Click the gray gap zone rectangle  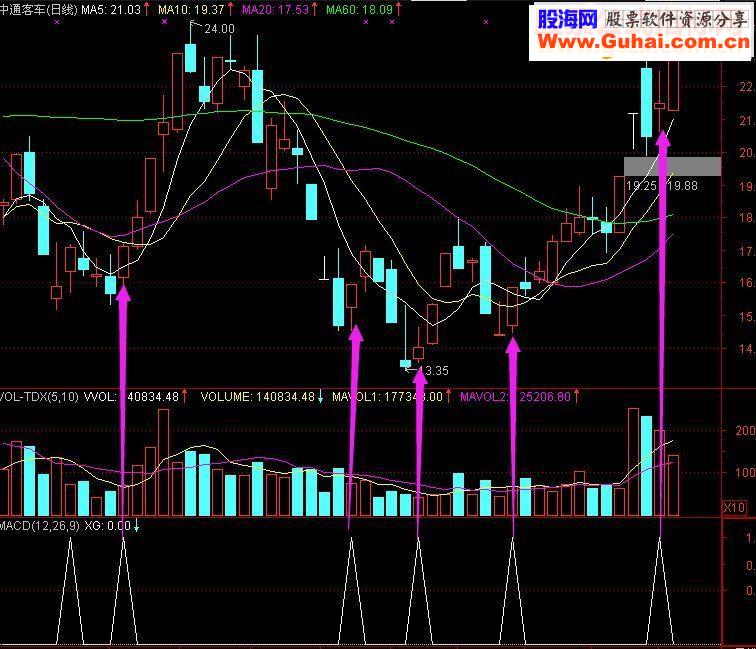pos(673,166)
